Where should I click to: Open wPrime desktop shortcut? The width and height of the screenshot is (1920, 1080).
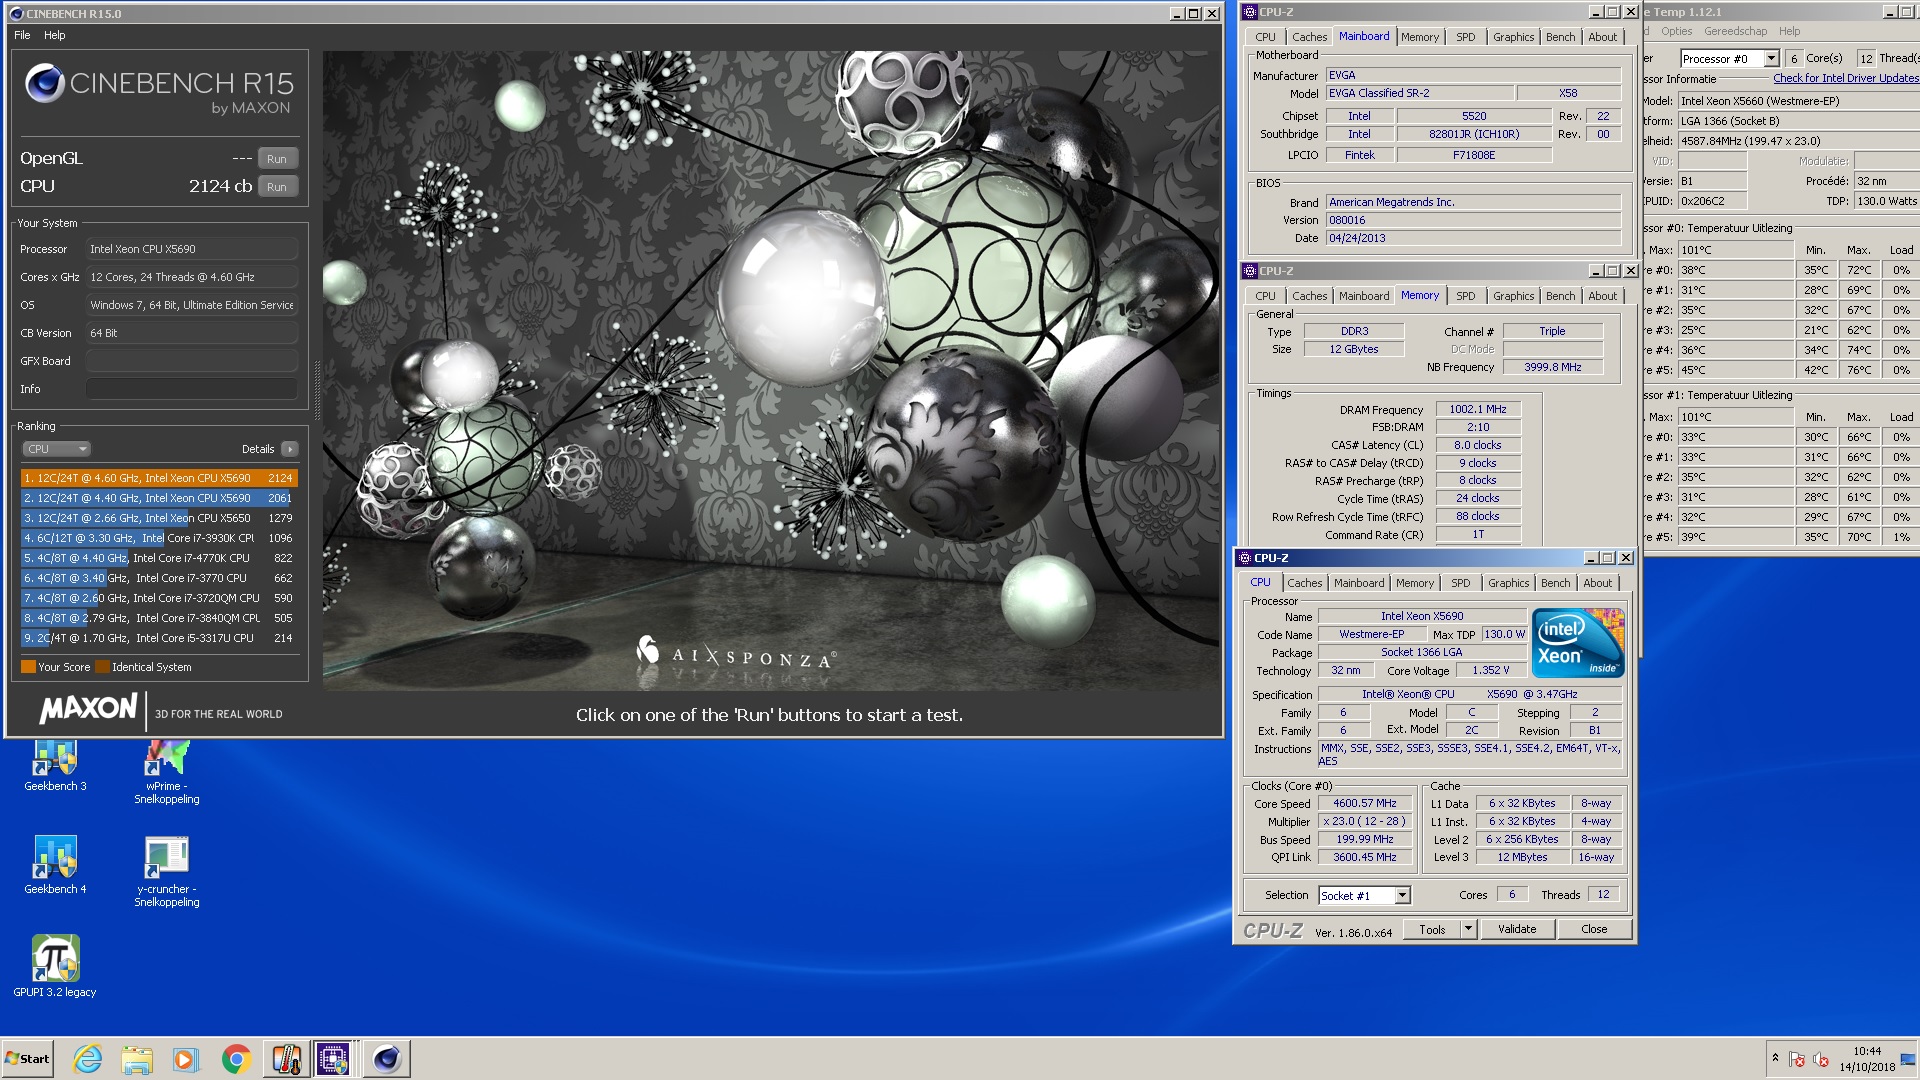167,772
